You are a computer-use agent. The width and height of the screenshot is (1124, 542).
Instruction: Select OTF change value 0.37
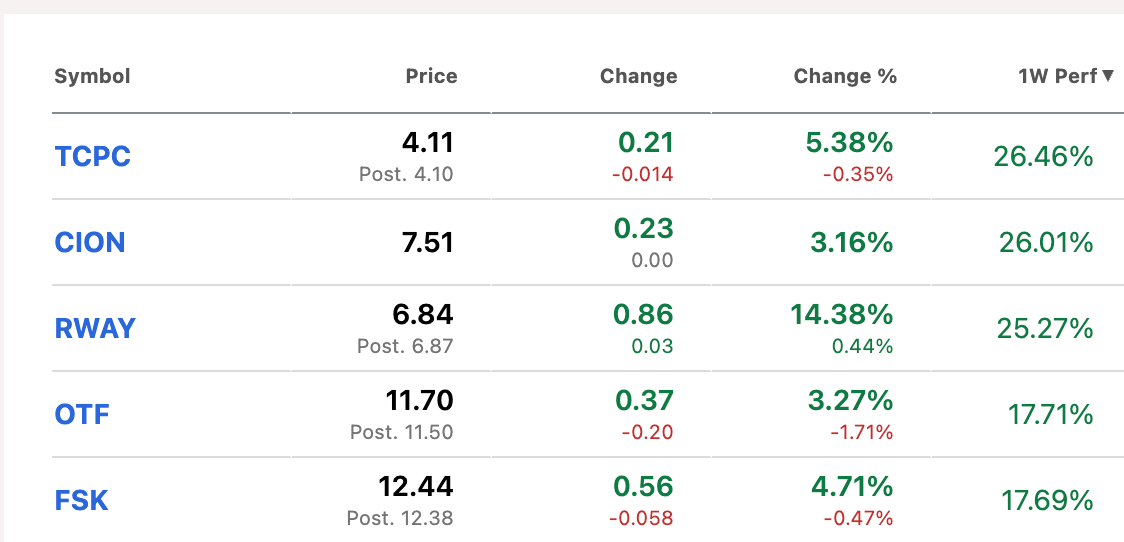(x=644, y=401)
